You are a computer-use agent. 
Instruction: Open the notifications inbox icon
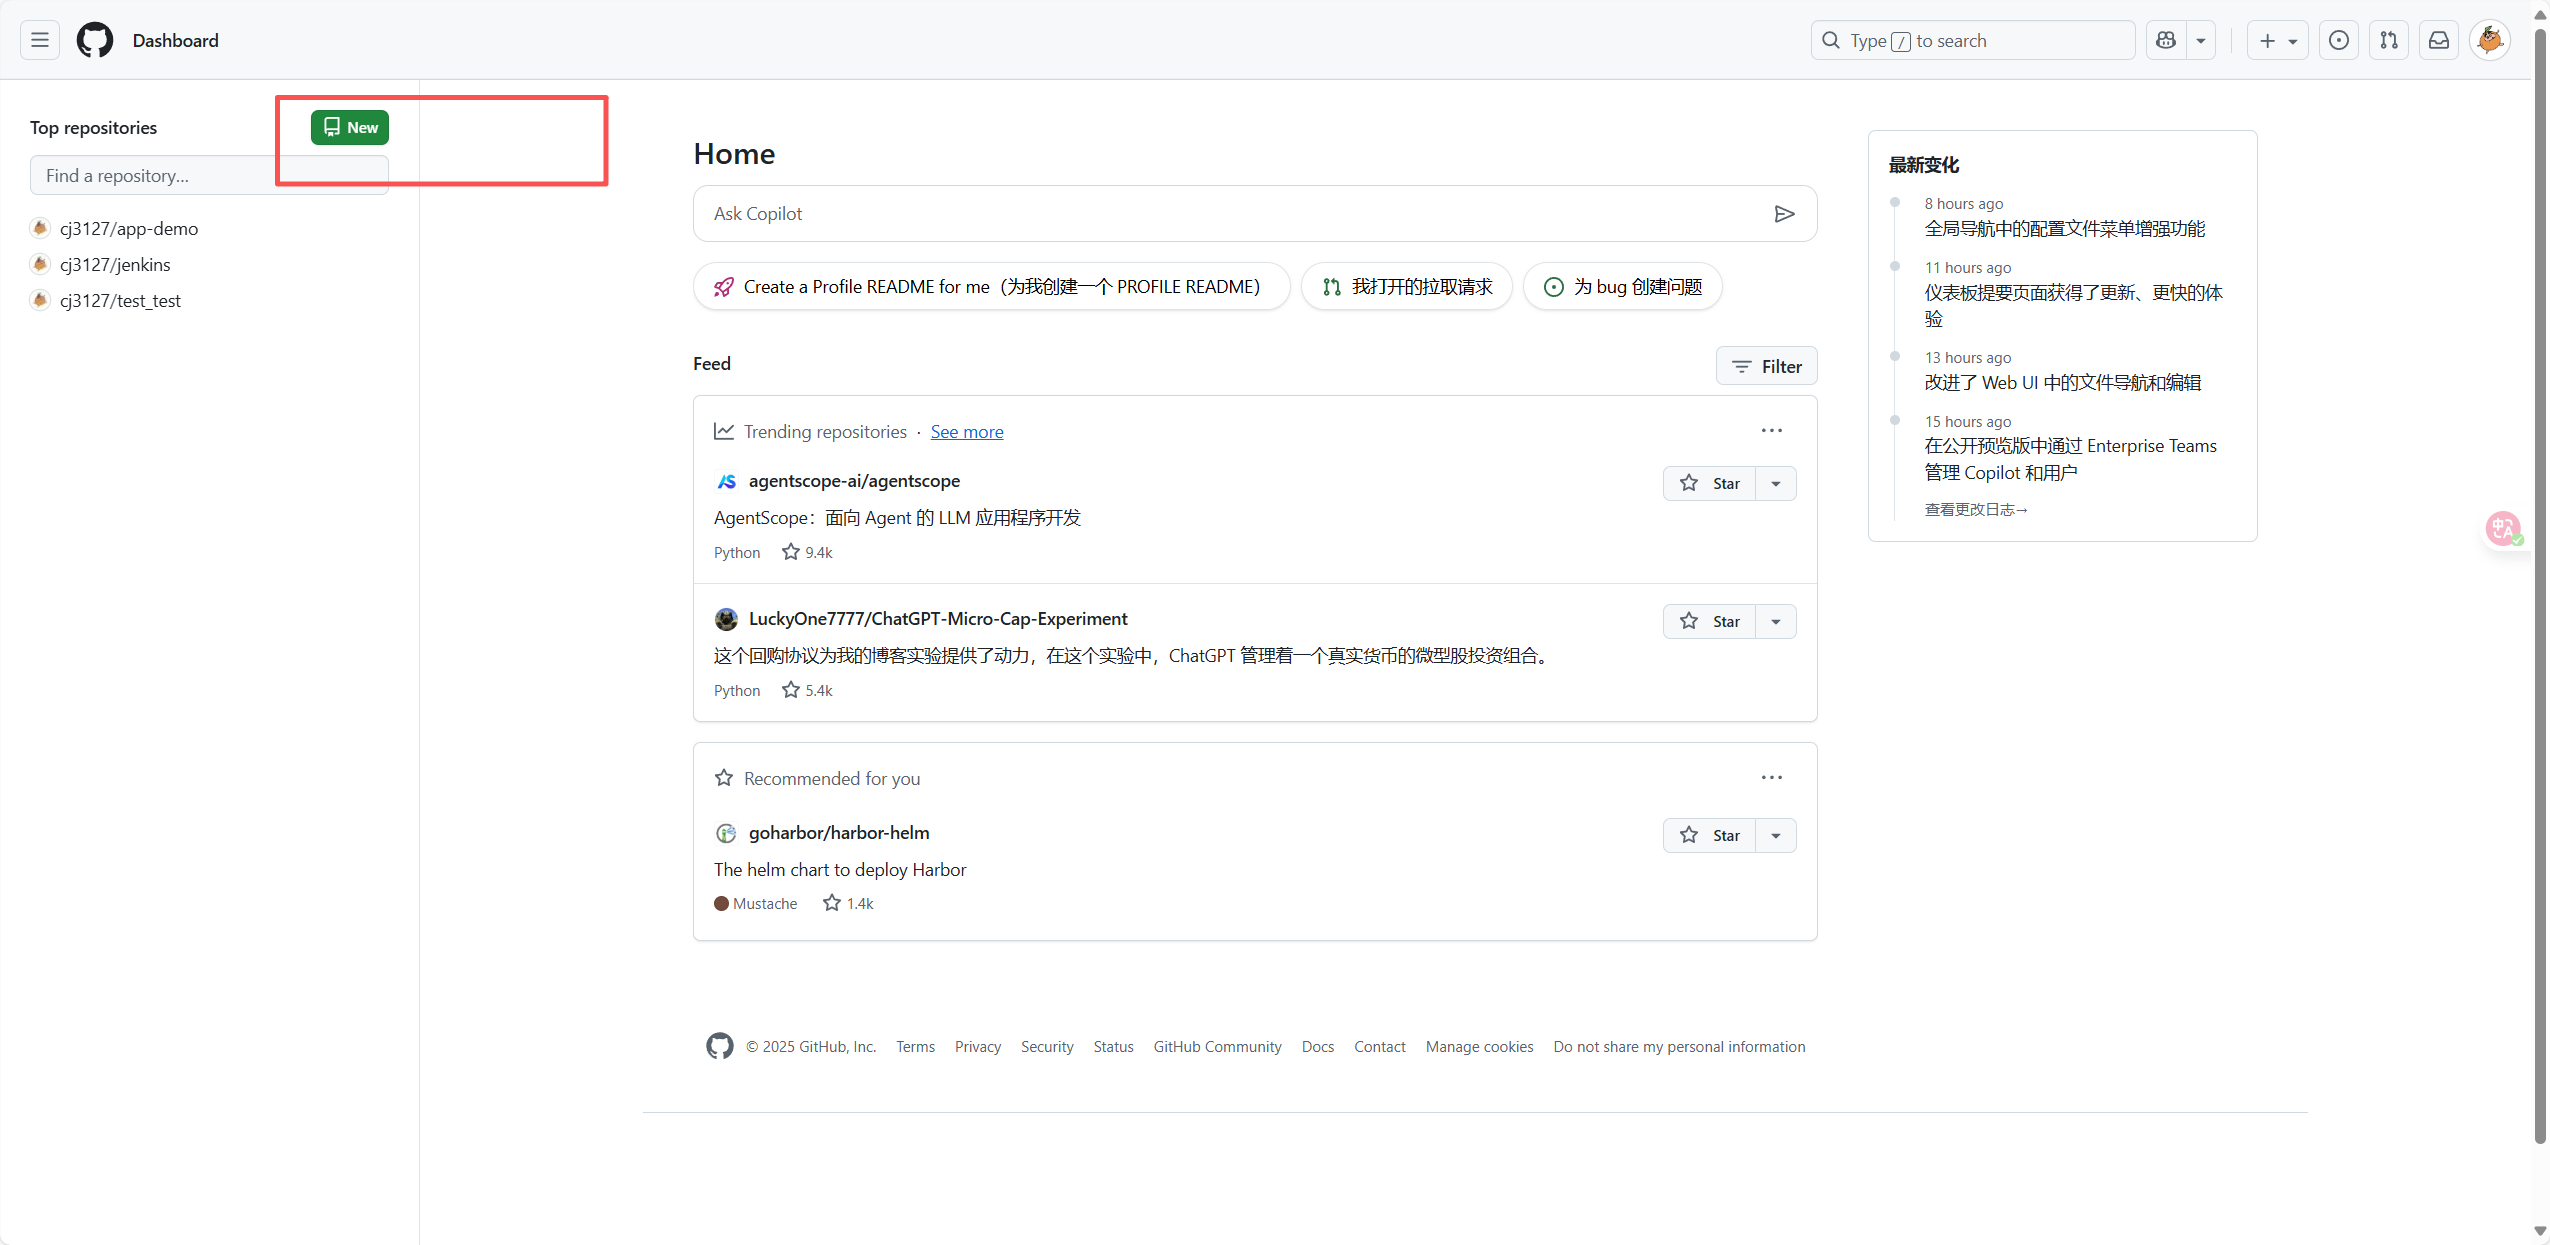point(2439,40)
